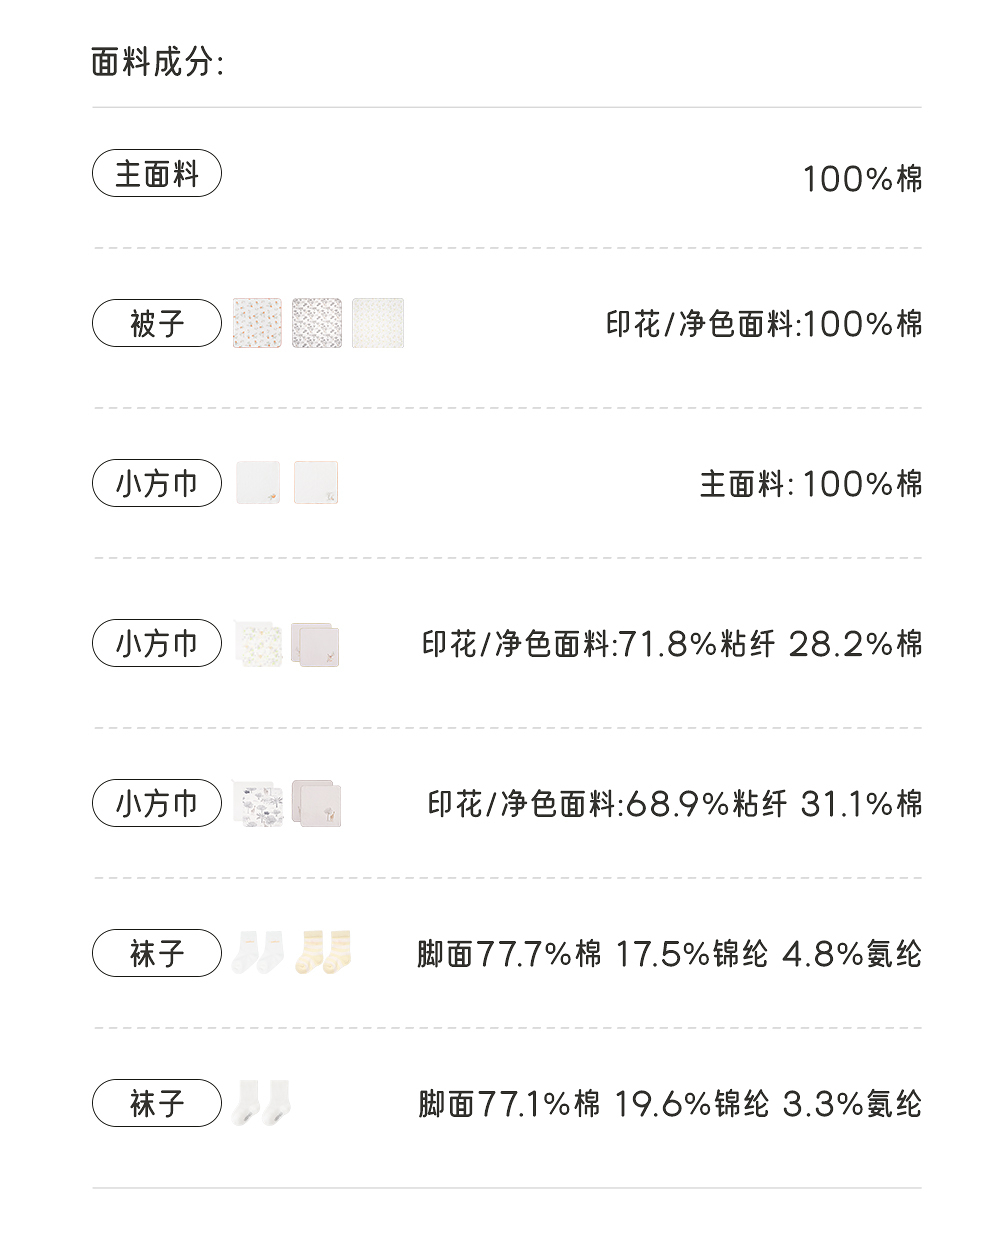1000x1240 pixels.
Task: Click the 小方巾 pill in the 71.8%粘纤 row
Action: [x=157, y=644]
